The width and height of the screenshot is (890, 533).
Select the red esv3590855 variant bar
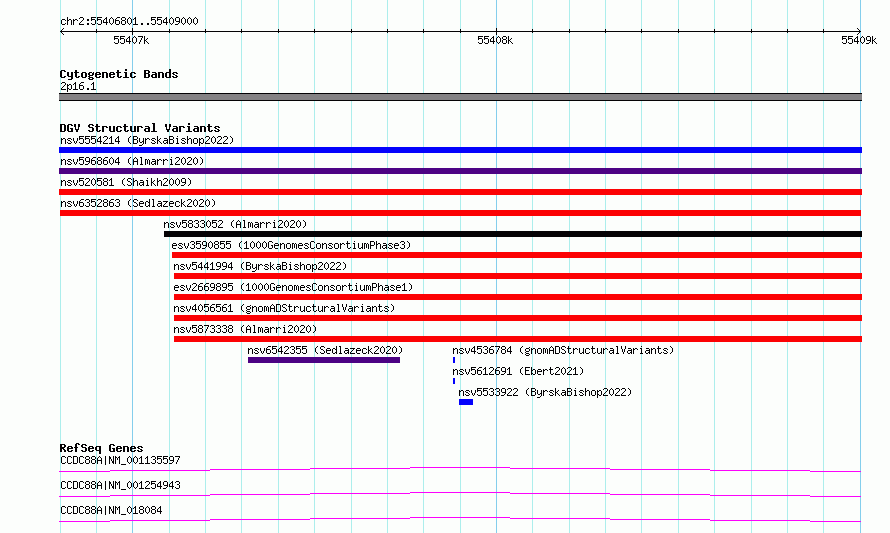tap(517, 255)
